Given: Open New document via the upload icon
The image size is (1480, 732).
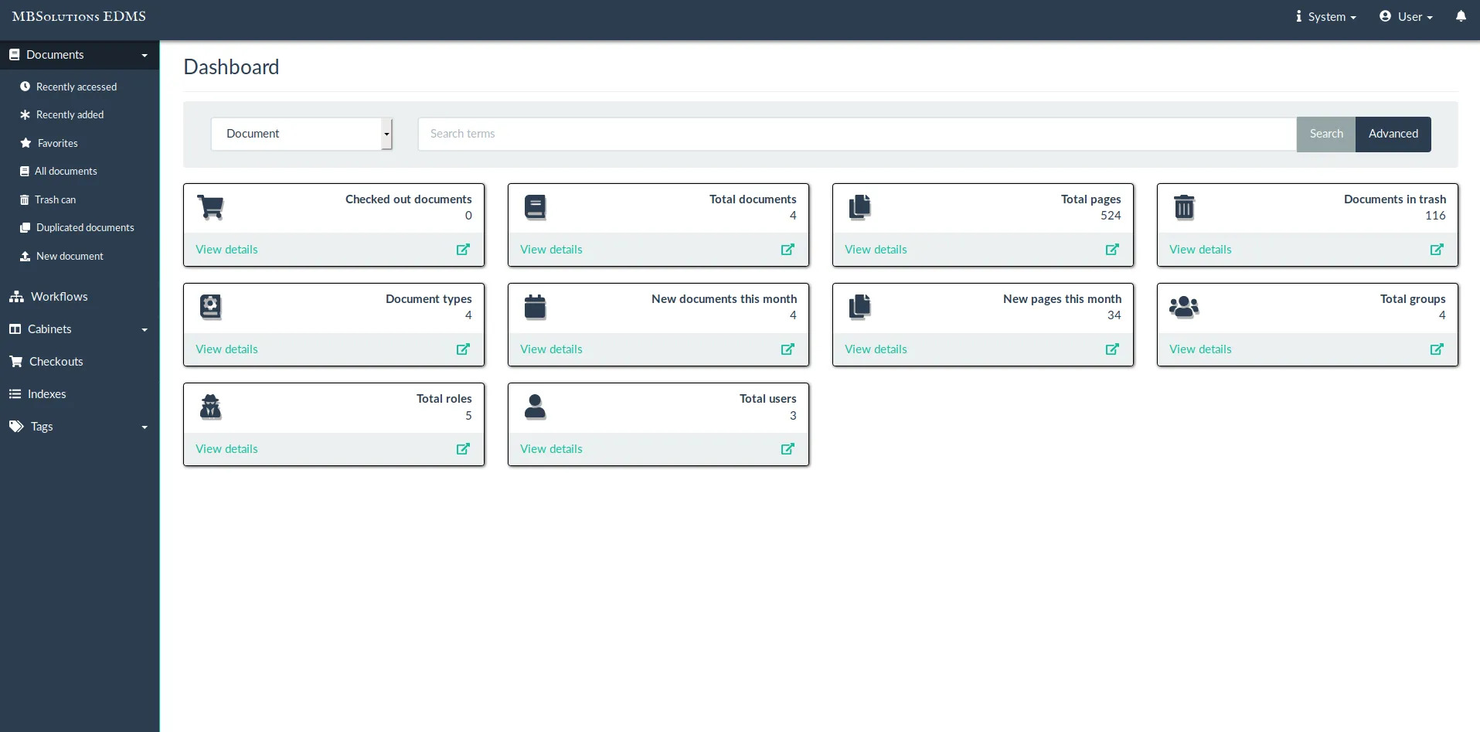Looking at the screenshot, I should (x=24, y=256).
